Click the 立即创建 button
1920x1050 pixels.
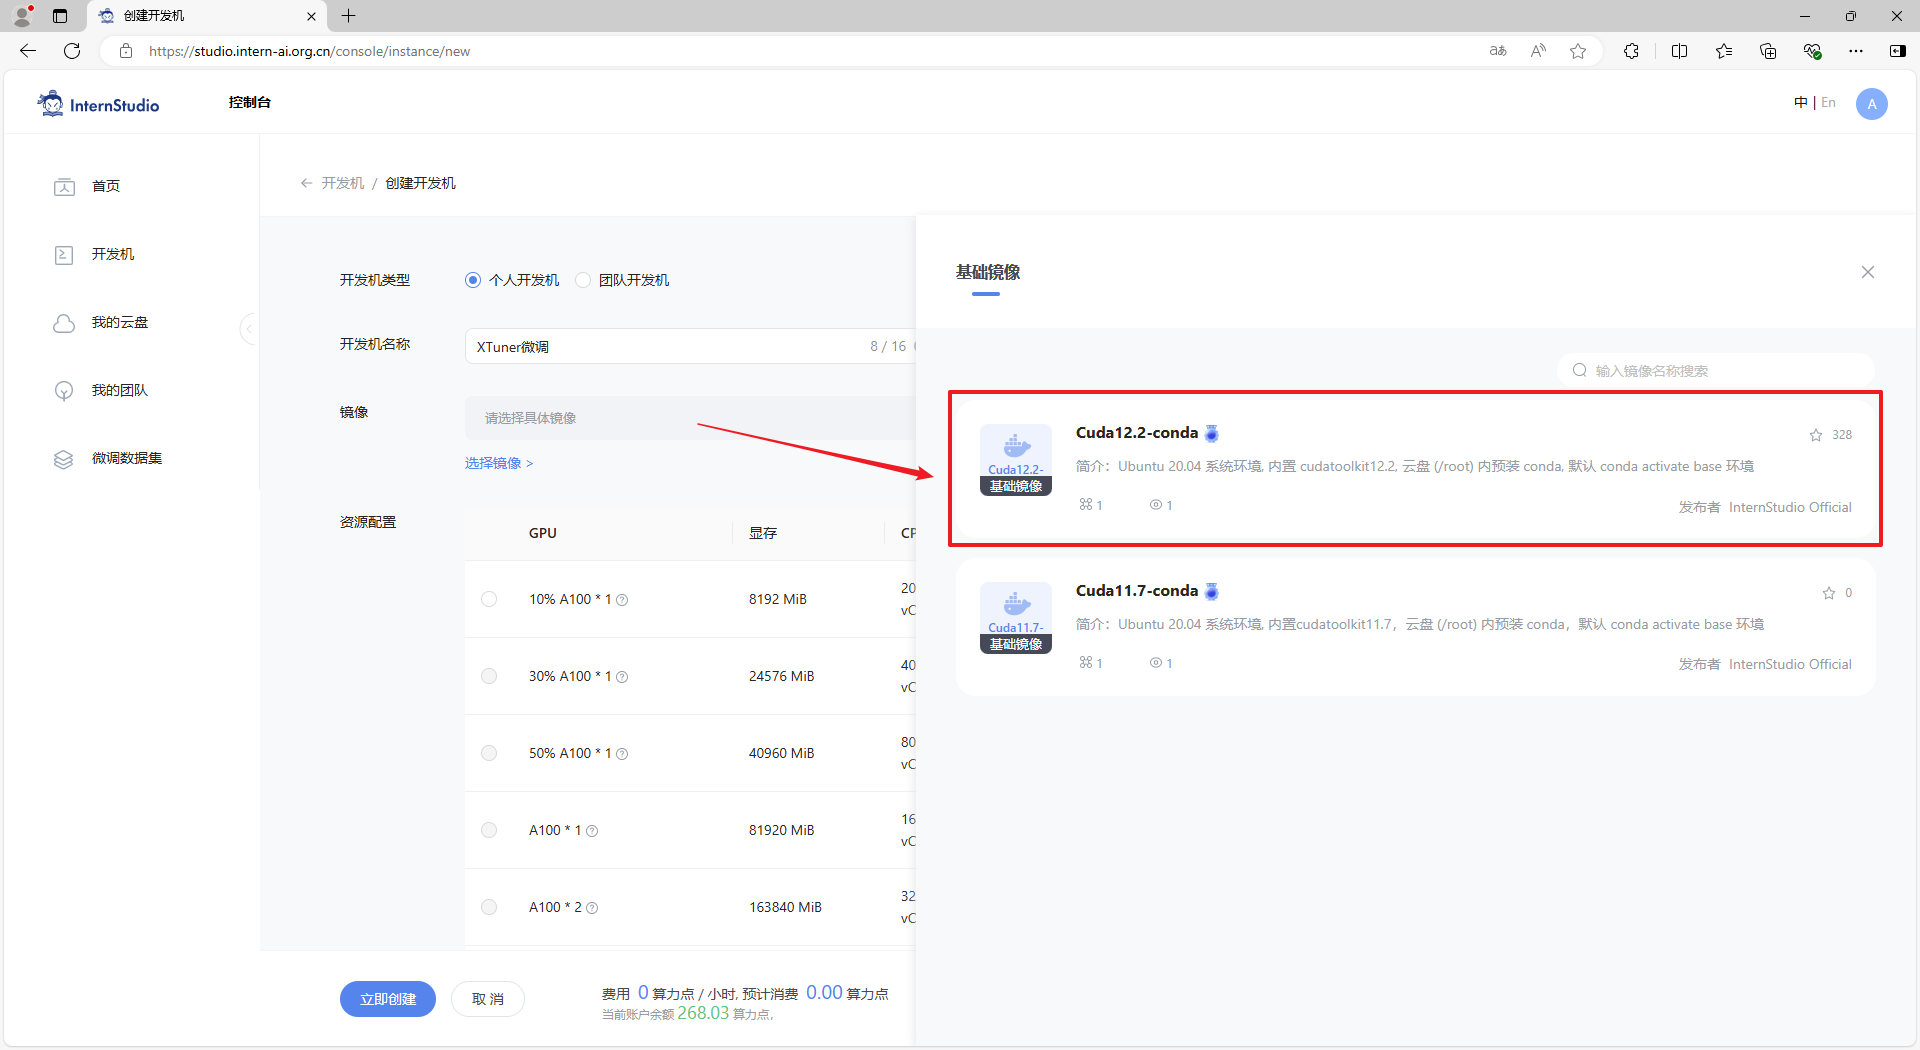pos(388,999)
